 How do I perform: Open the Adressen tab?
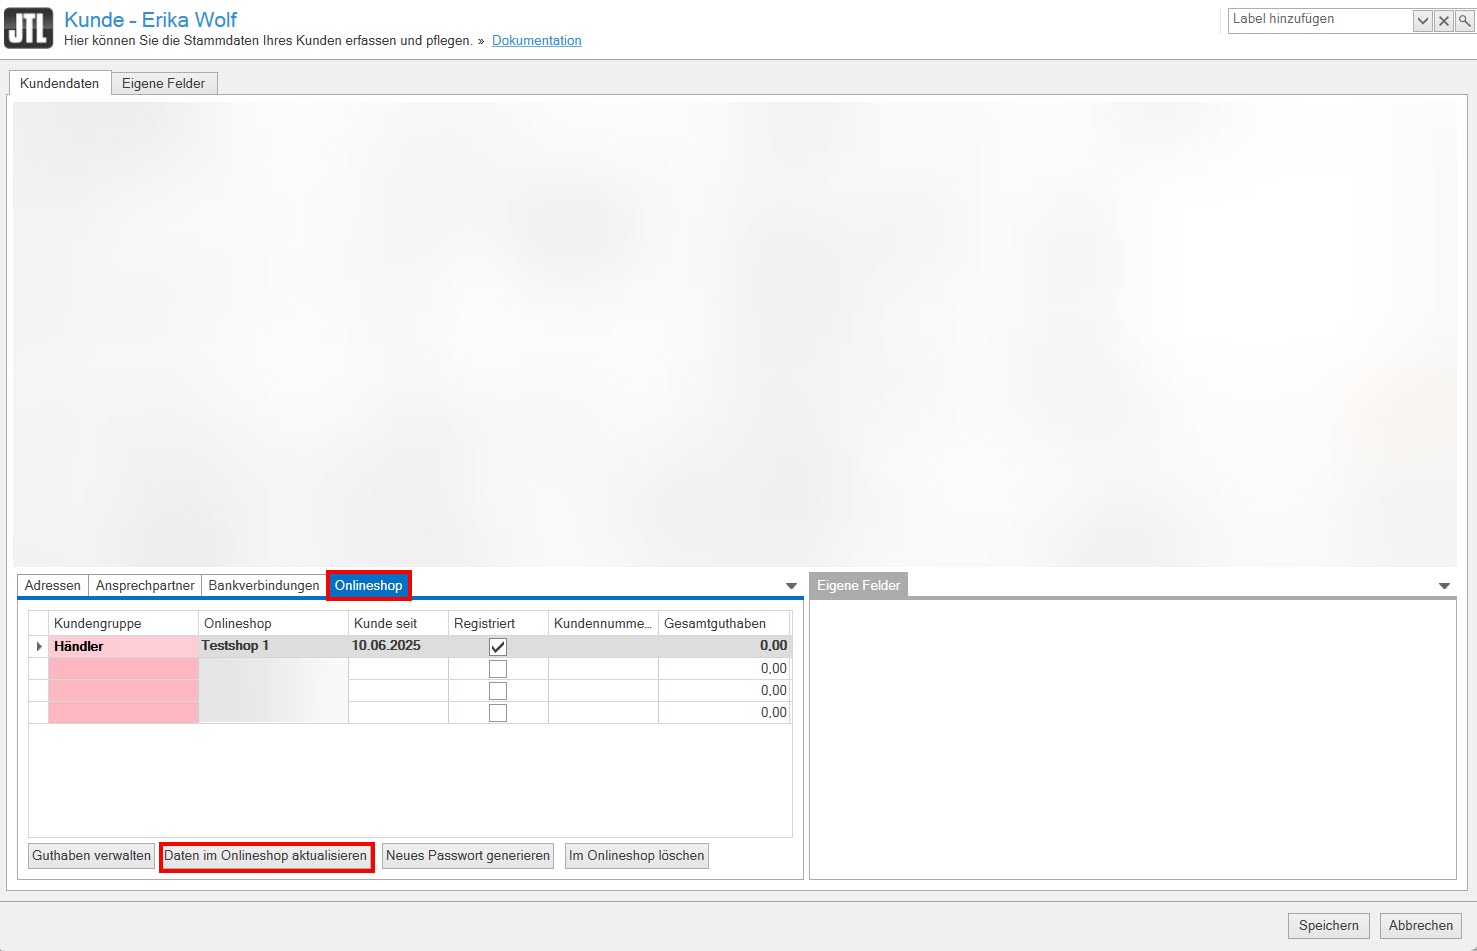pos(53,585)
